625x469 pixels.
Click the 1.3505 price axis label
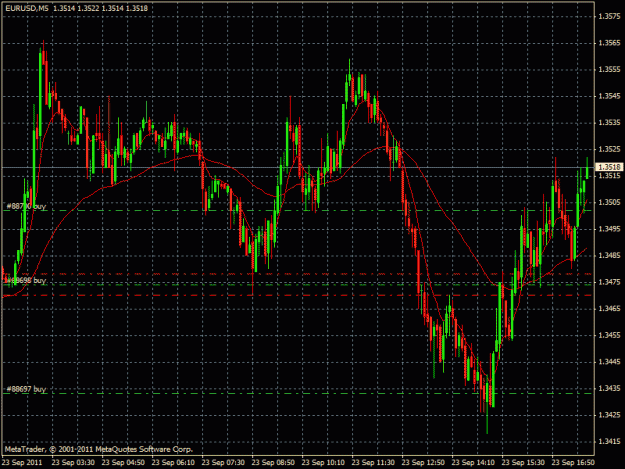point(609,202)
